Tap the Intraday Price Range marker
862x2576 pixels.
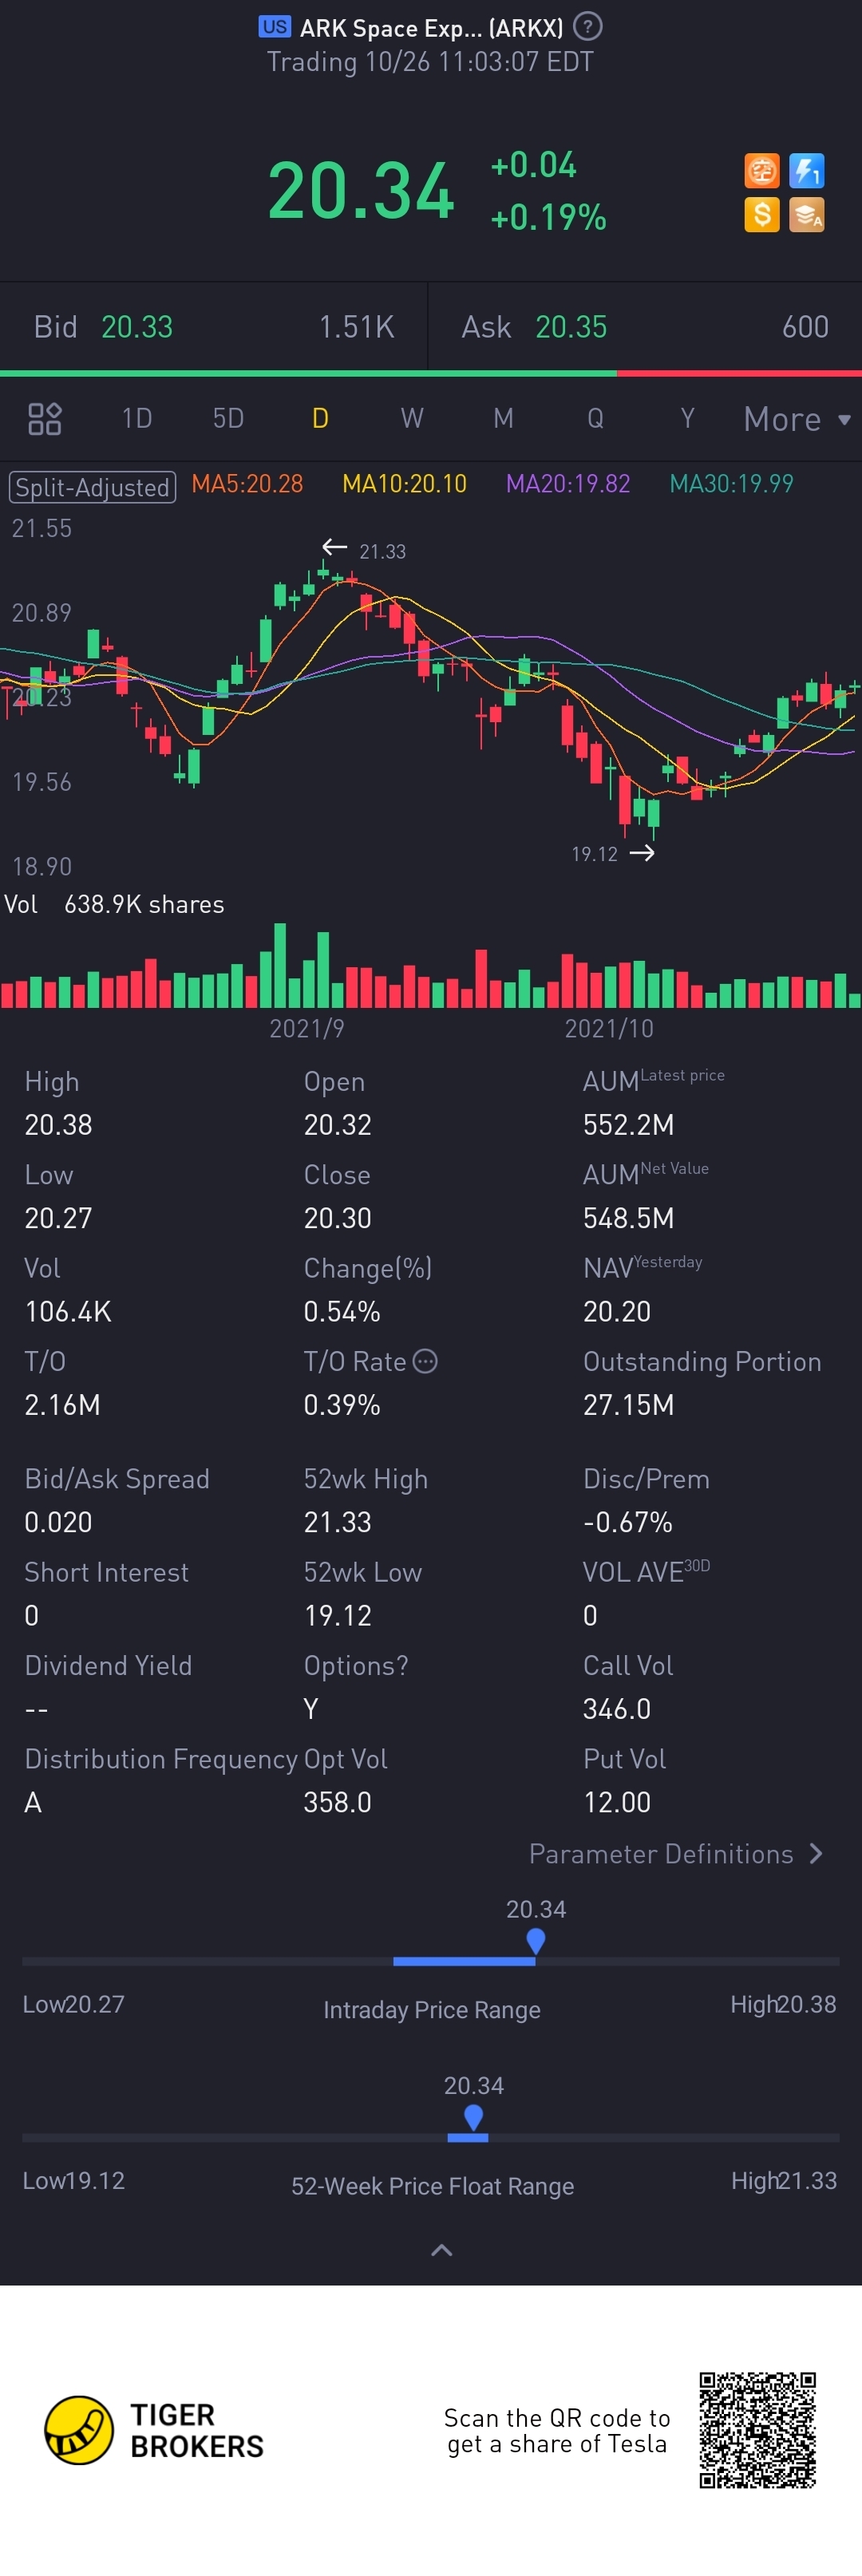(536, 1941)
